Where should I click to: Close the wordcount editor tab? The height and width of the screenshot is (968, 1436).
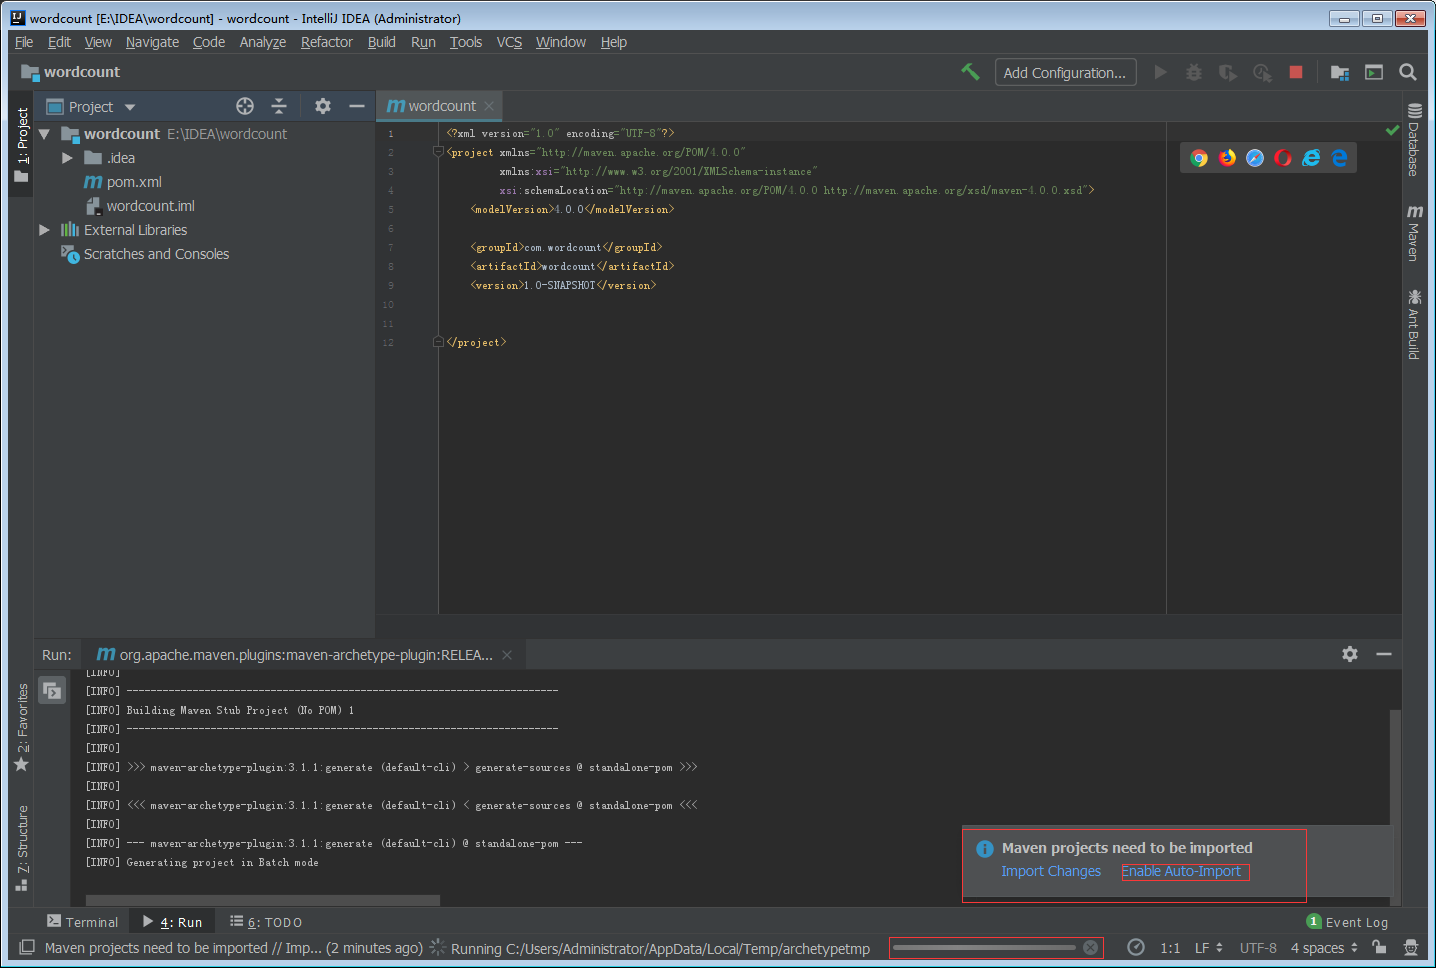pos(489,106)
